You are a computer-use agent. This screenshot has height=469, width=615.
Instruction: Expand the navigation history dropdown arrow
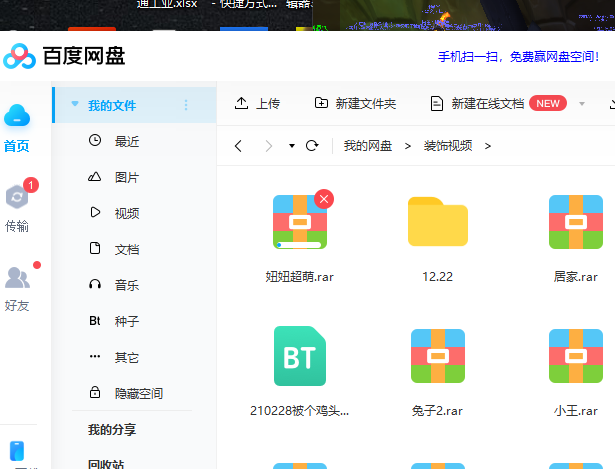click(x=291, y=146)
